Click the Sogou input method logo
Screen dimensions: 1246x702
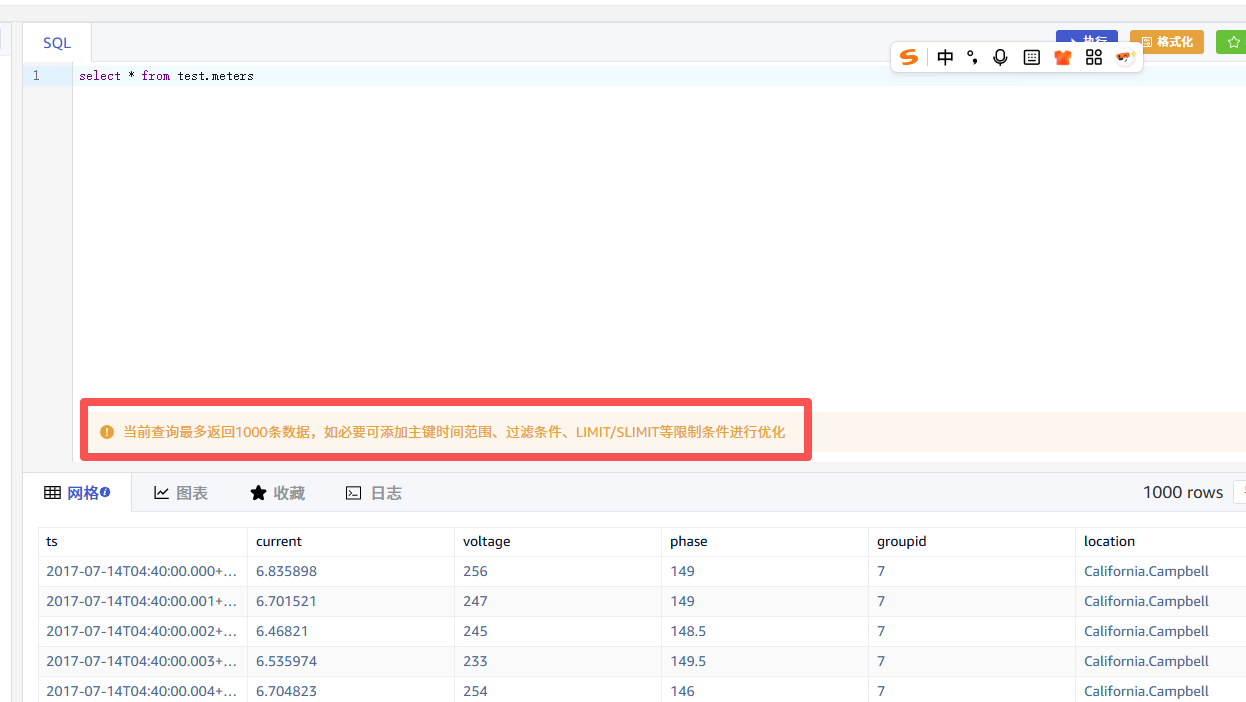(908, 57)
